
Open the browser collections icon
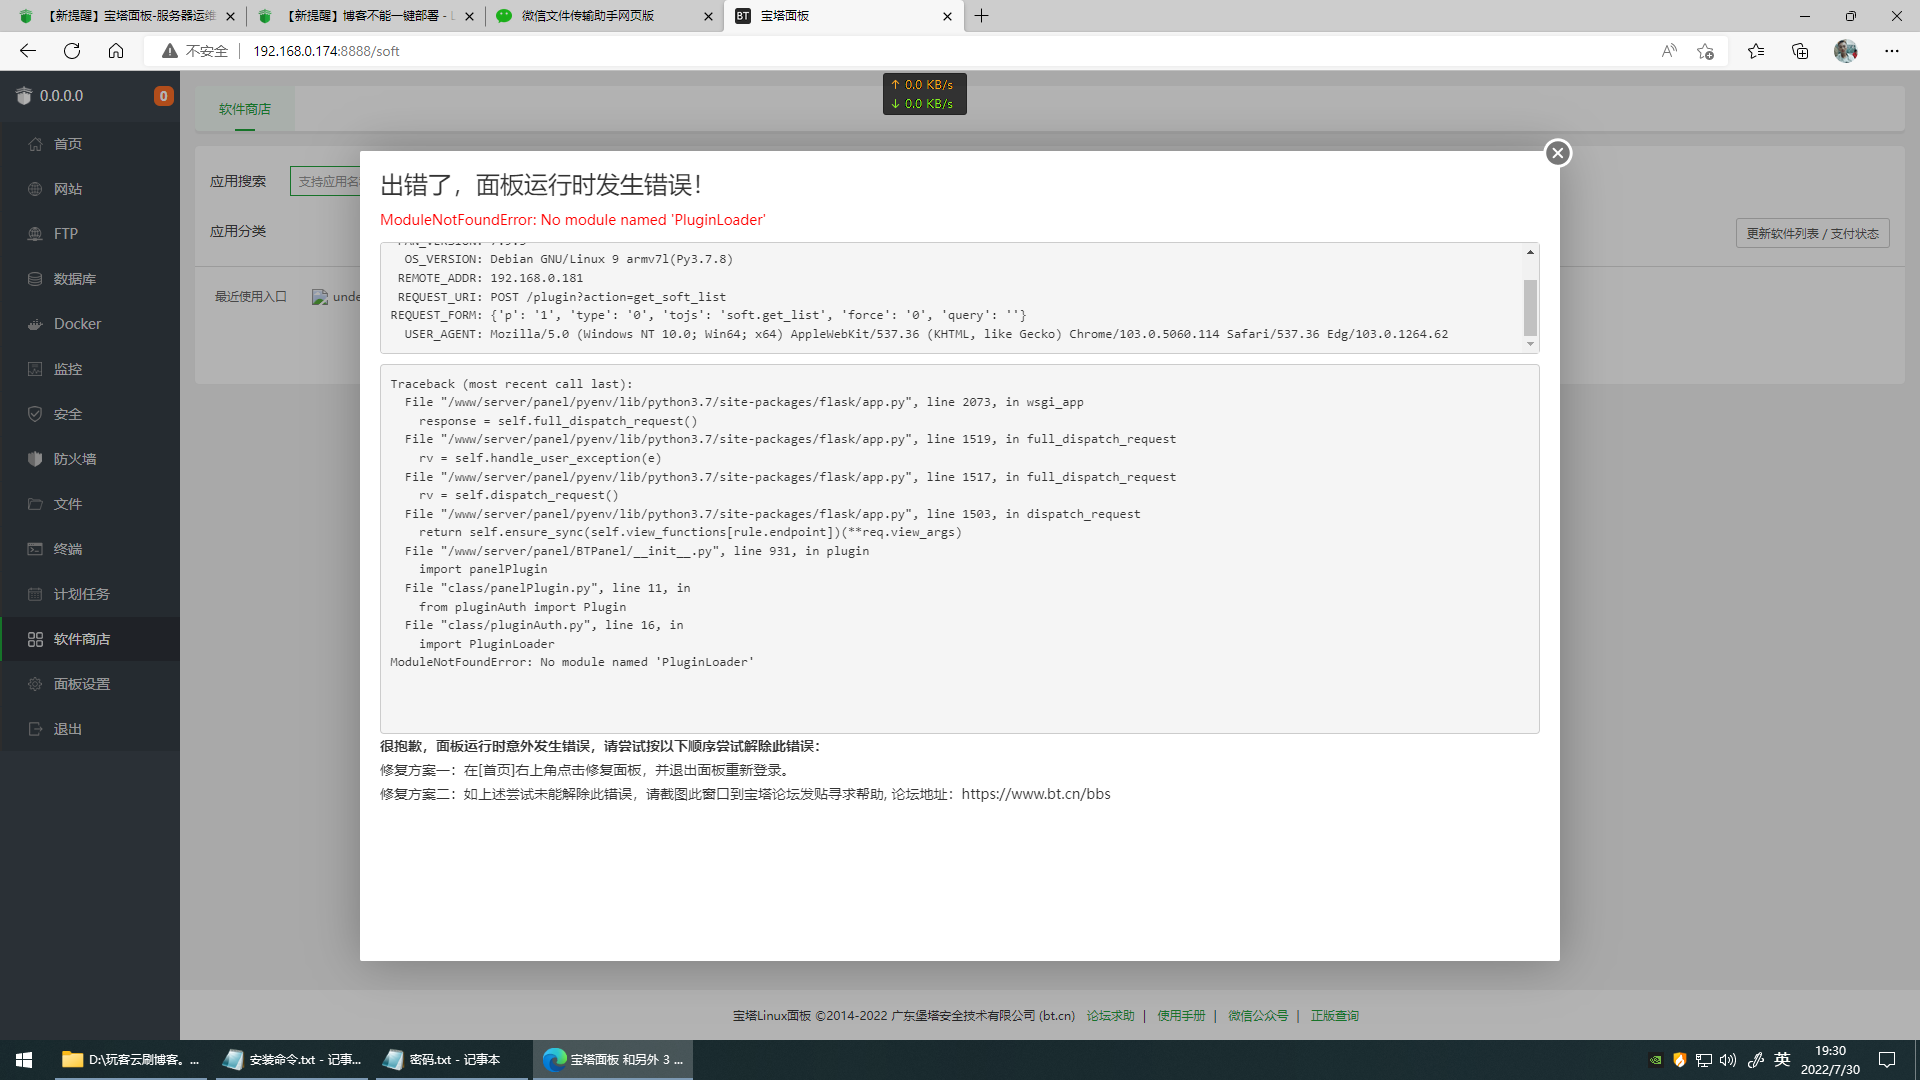pyautogui.click(x=1800, y=51)
